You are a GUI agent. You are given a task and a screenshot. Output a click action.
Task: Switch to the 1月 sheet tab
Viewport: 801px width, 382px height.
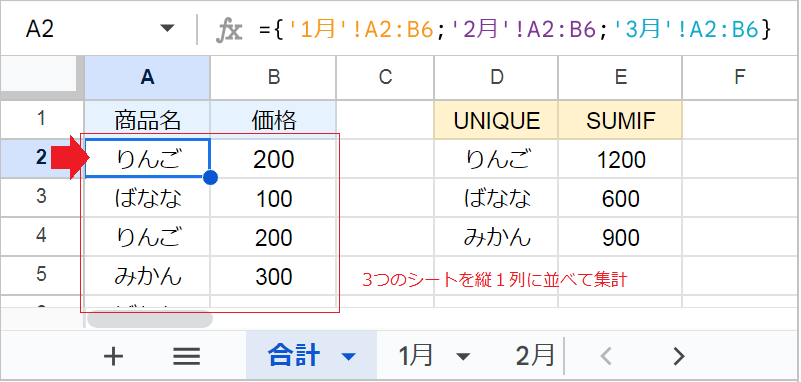(x=416, y=355)
